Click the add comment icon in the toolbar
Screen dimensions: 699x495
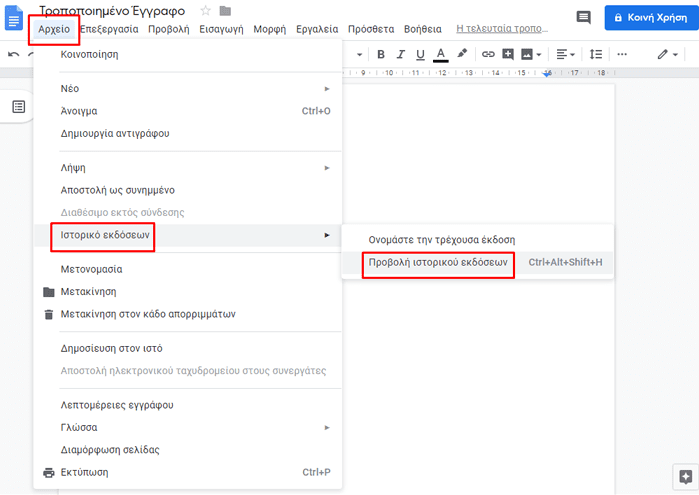(508, 54)
